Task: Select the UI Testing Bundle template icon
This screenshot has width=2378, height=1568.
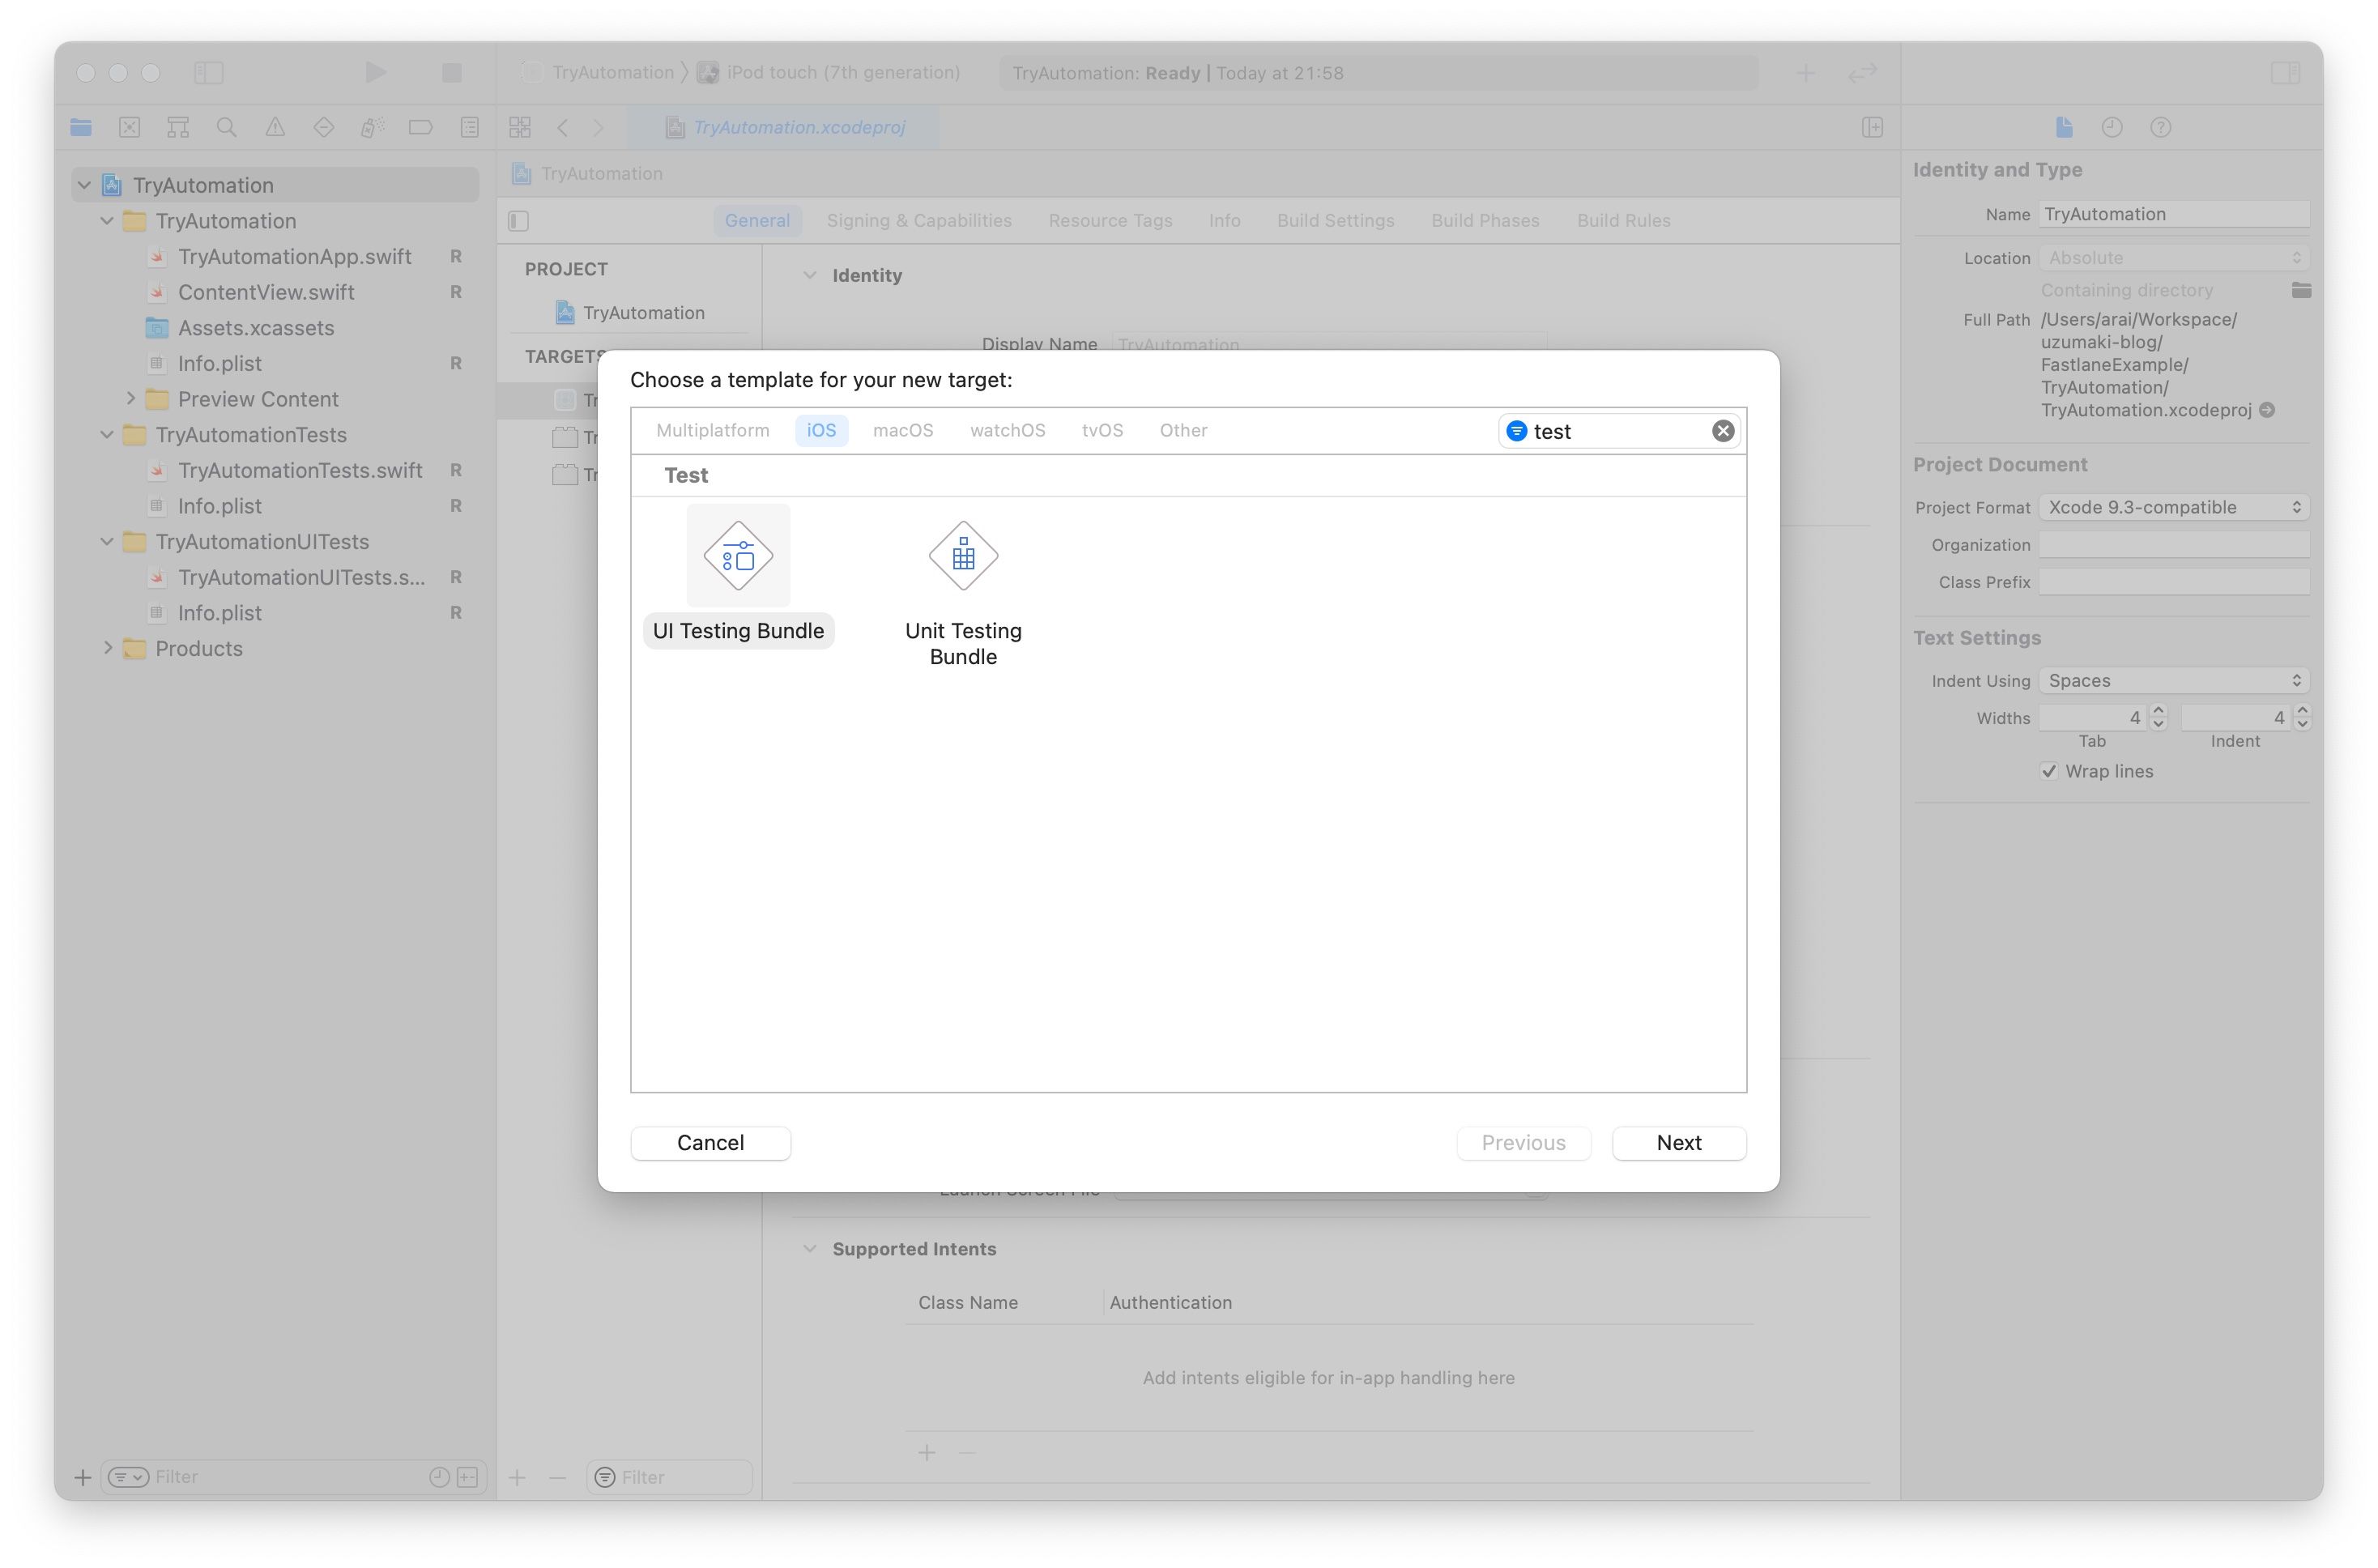Action: [x=738, y=555]
